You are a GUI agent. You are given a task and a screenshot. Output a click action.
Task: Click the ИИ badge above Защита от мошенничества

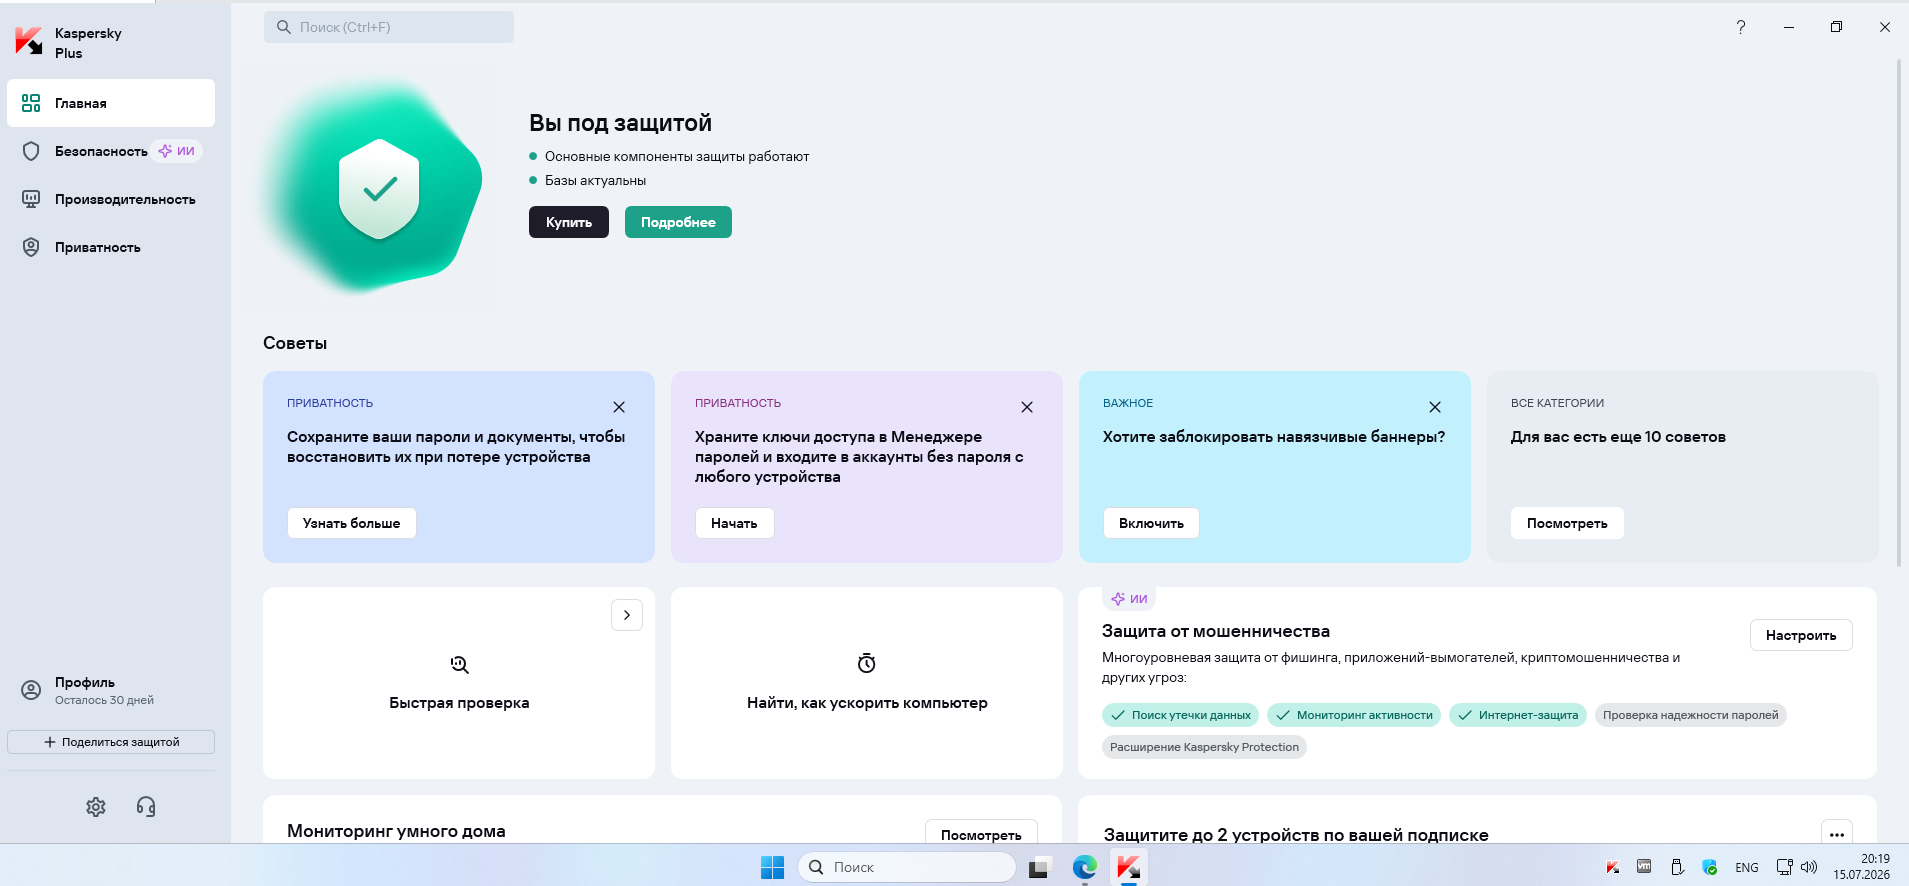(x=1129, y=599)
